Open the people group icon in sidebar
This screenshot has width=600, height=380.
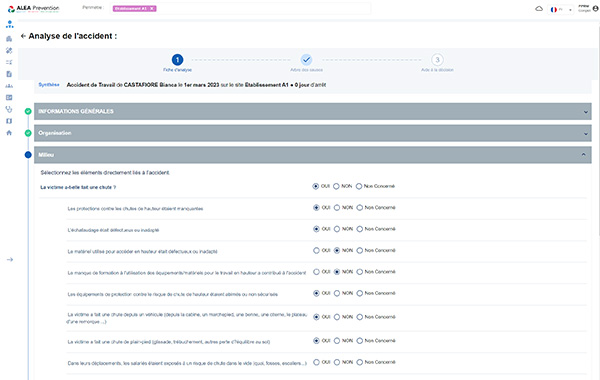pos(9,86)
